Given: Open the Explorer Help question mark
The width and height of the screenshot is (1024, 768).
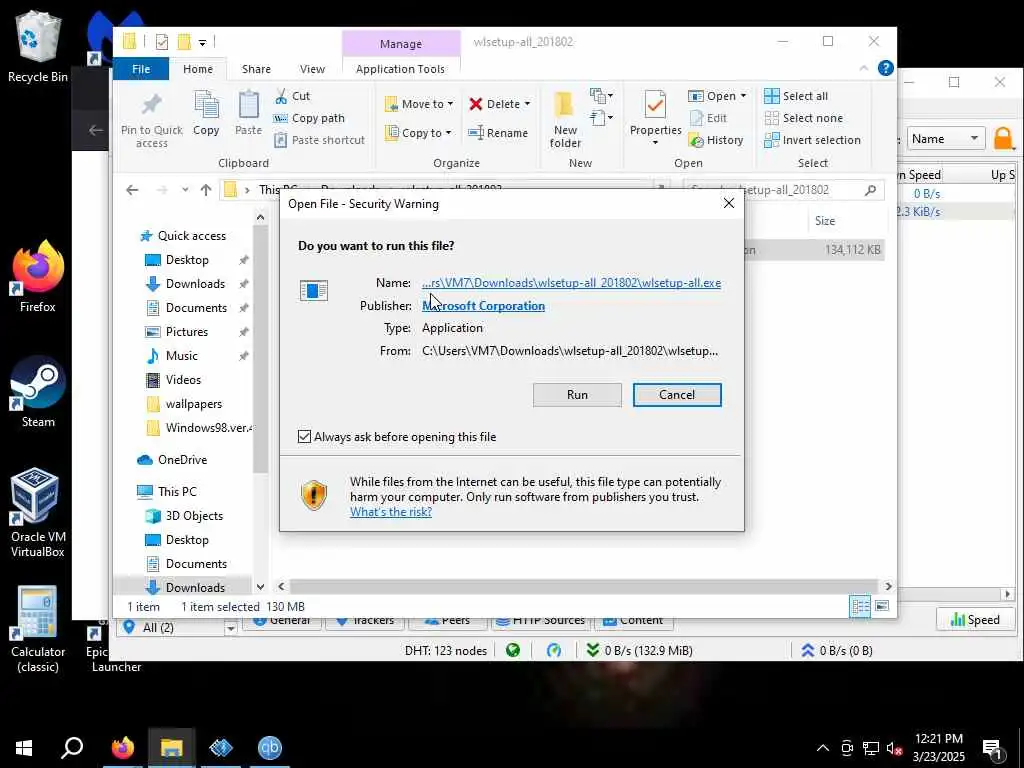Looking at the screenshot, I should (886, 68).
